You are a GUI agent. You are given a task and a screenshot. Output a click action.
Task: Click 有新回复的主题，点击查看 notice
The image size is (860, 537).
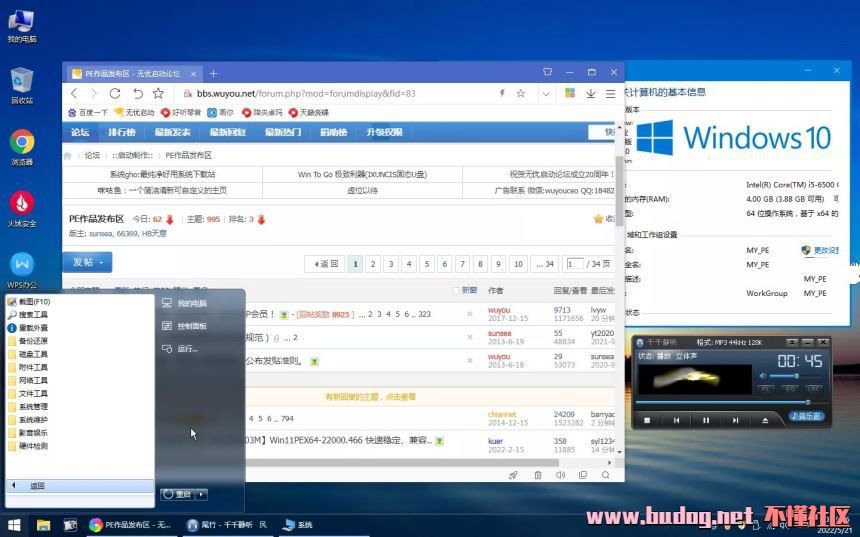371,397
